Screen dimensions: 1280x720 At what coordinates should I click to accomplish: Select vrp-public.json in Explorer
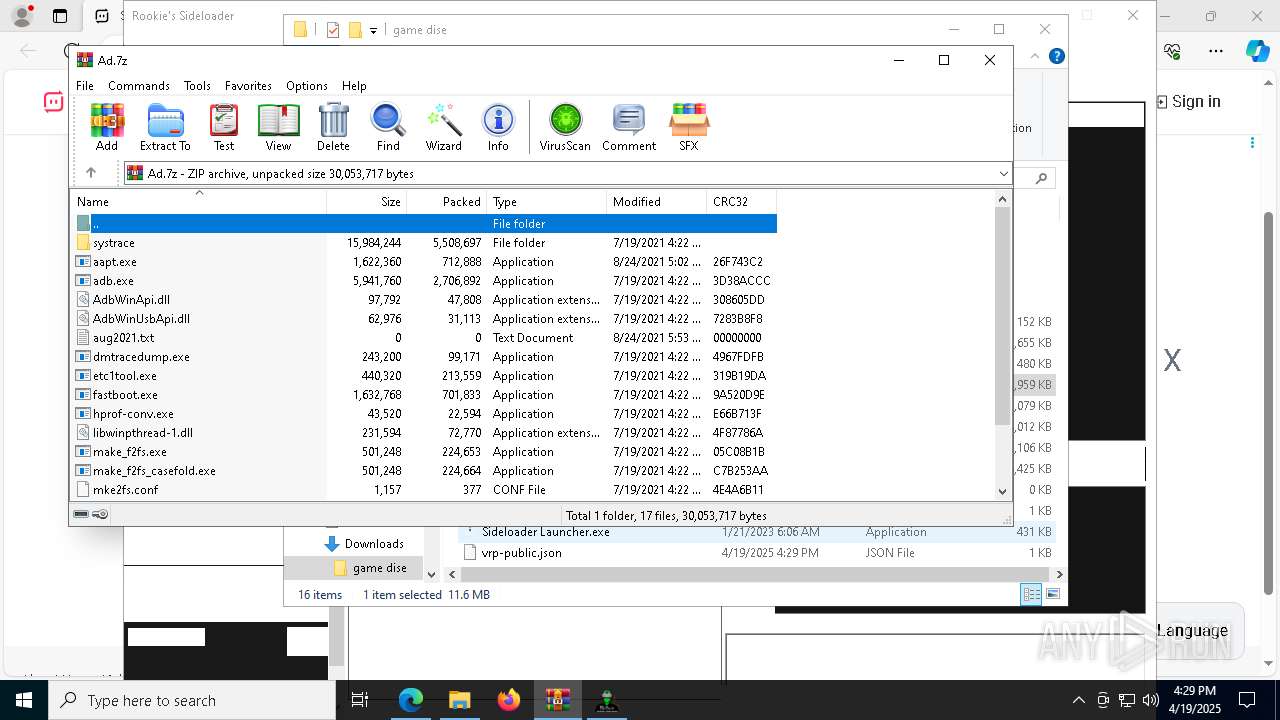tap(521, 553)
